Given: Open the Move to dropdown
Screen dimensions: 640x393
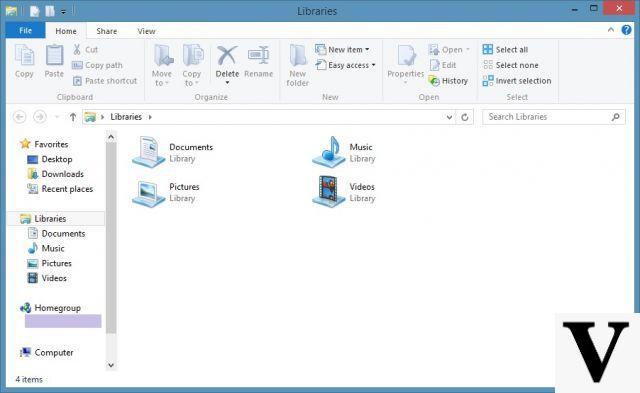Looking at the screenshot, I should point(162,65).
